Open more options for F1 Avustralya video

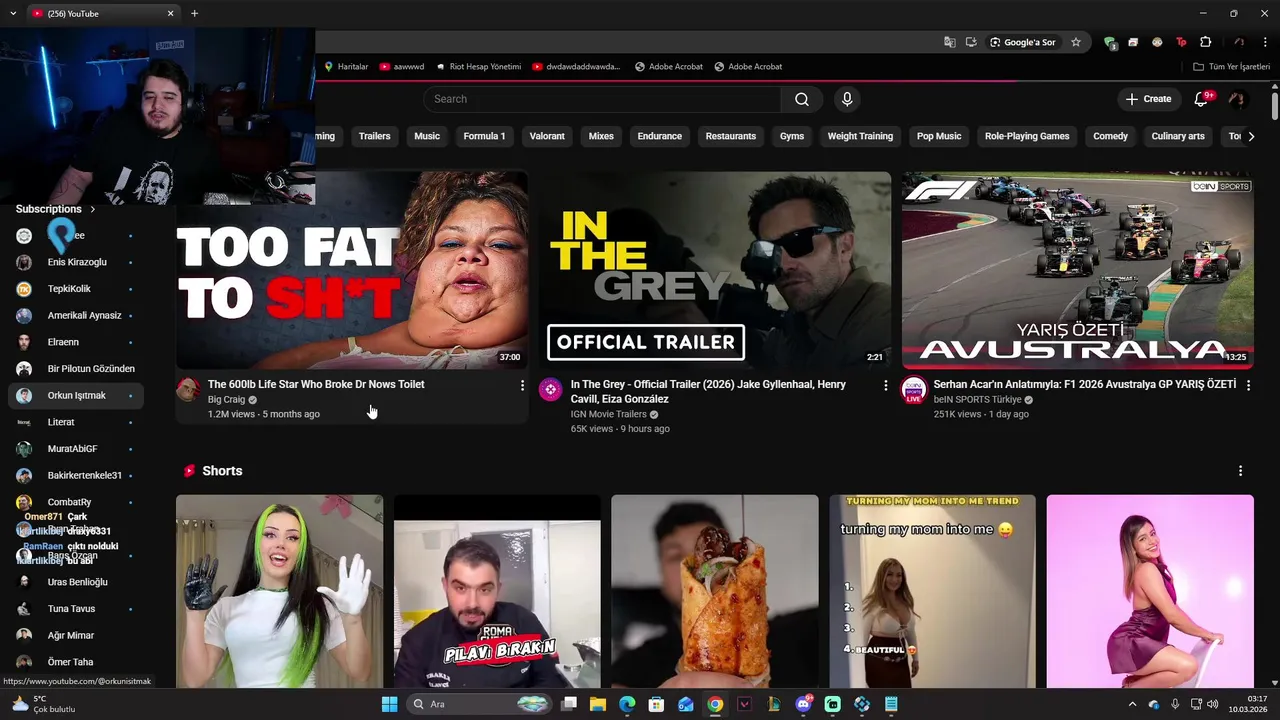click(1247, 385)
